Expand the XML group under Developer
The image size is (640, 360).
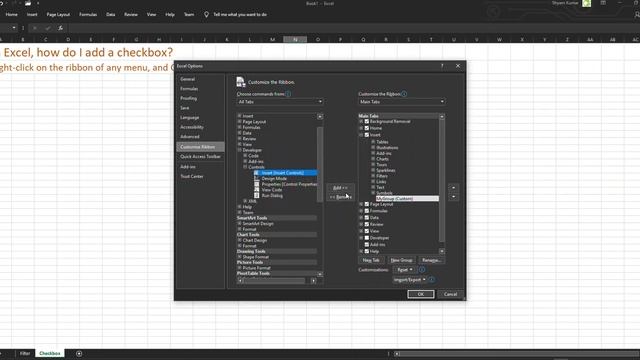(x=245, y=201)
